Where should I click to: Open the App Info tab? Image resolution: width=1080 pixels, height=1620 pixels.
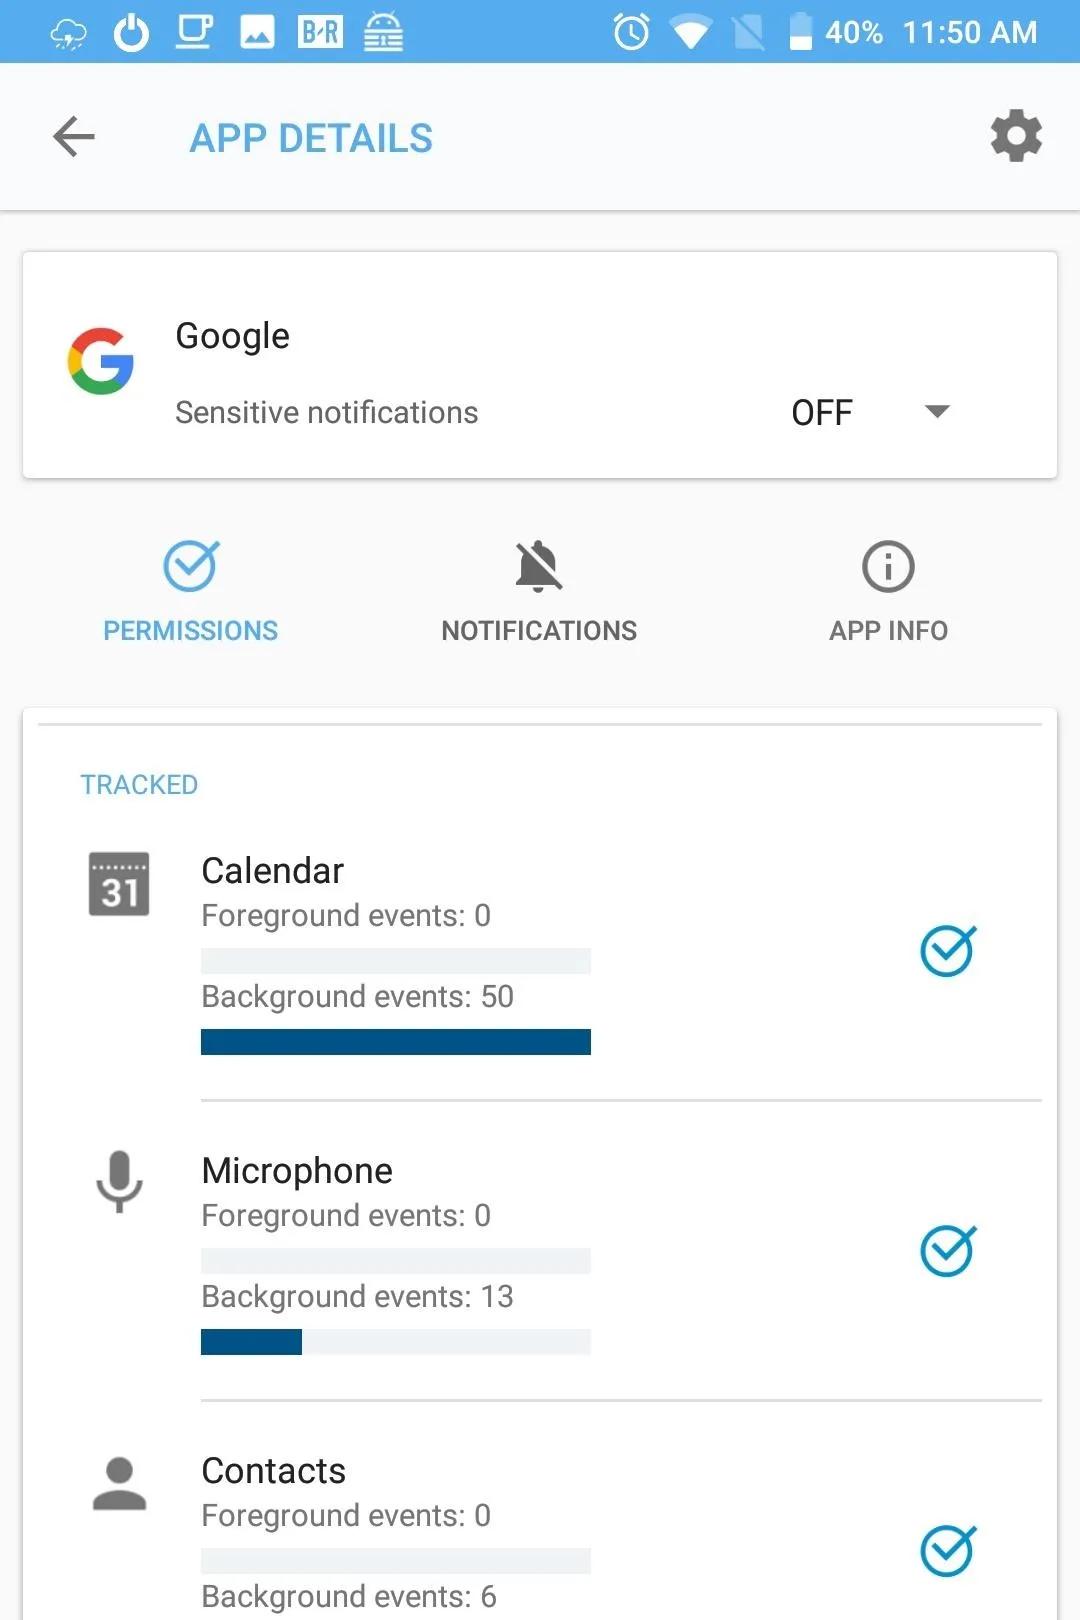(888, 592)
